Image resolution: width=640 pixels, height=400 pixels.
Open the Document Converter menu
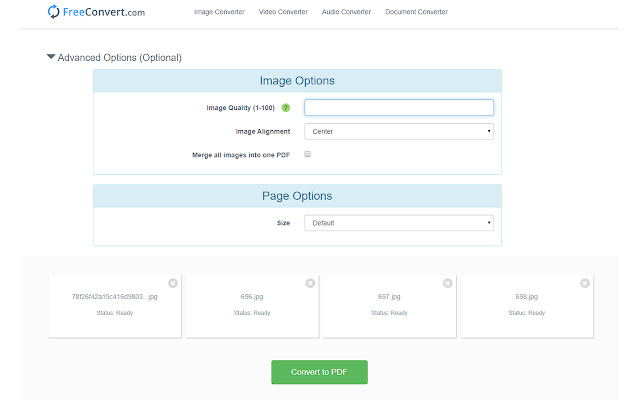coord(416,12)
